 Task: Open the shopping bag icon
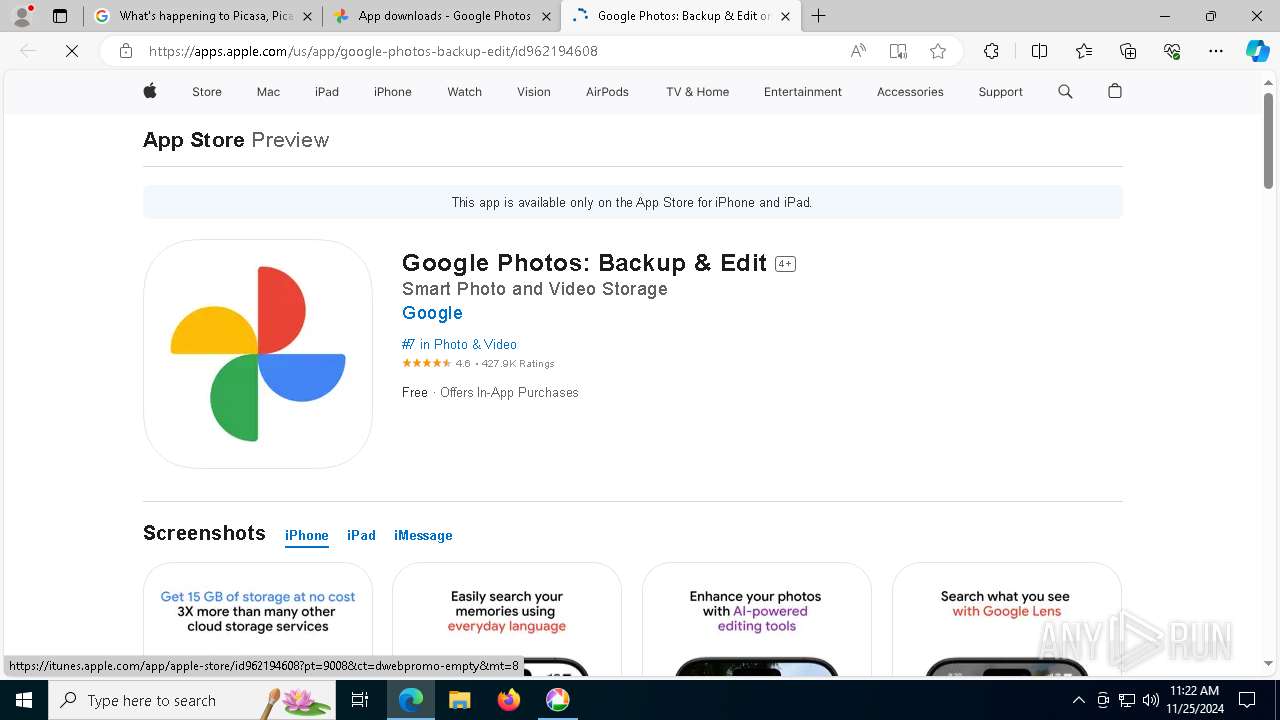click(x=1115, y=91)
